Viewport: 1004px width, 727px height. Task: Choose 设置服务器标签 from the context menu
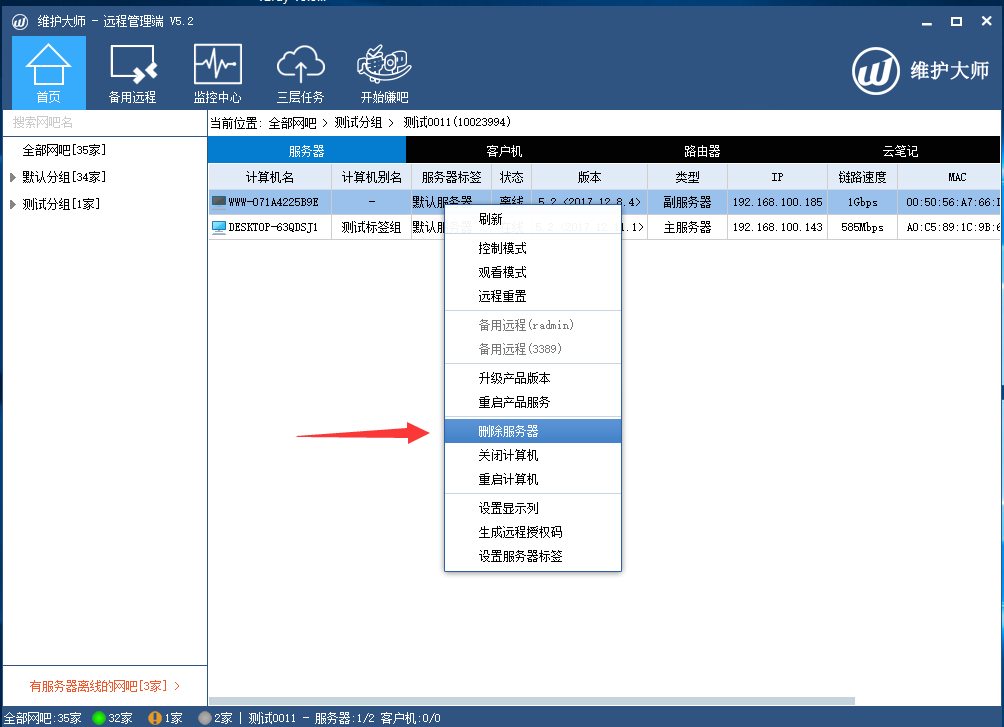pyautogui.click(x=533, y=556)
